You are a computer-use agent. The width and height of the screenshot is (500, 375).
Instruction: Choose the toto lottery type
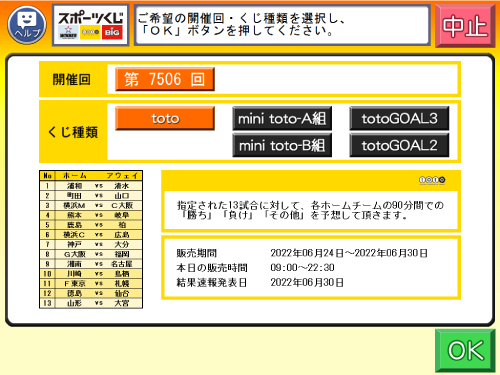(165, 118)
